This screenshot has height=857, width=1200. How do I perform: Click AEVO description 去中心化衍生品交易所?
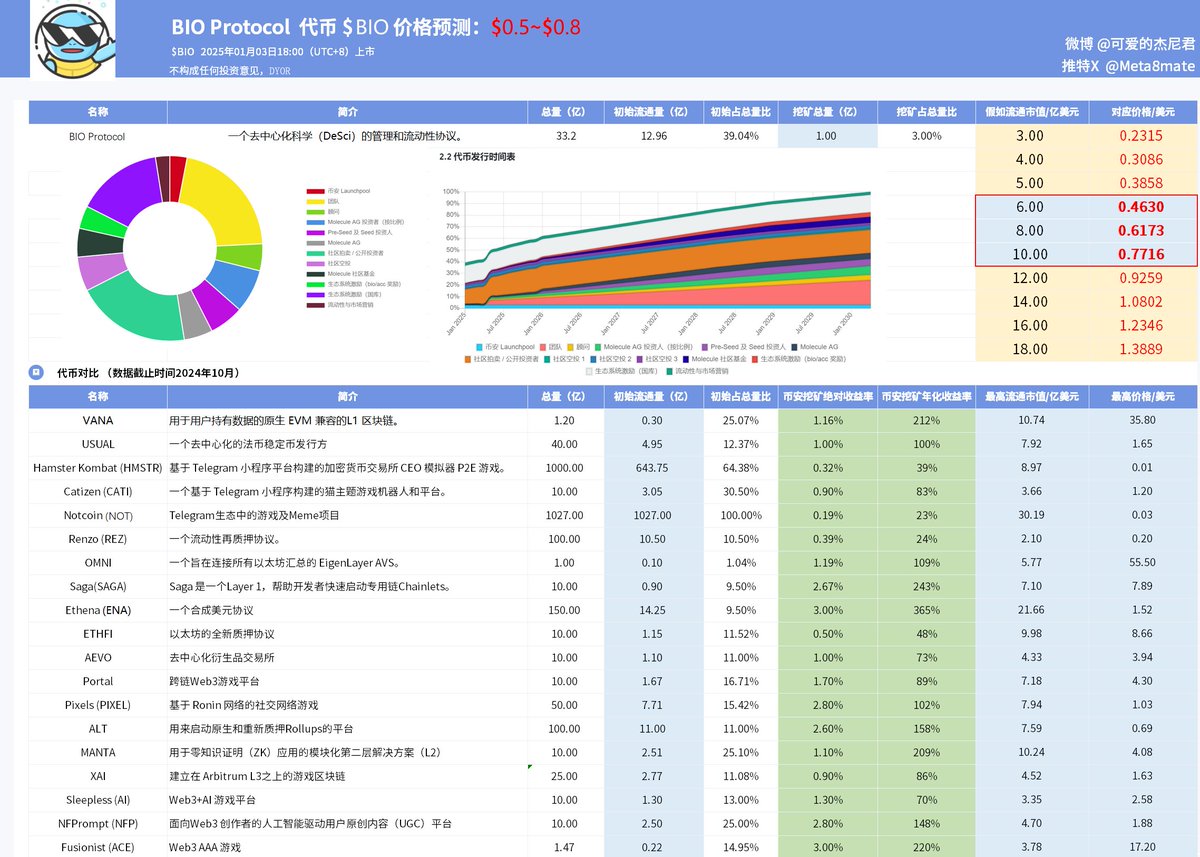tap(222, 658)
